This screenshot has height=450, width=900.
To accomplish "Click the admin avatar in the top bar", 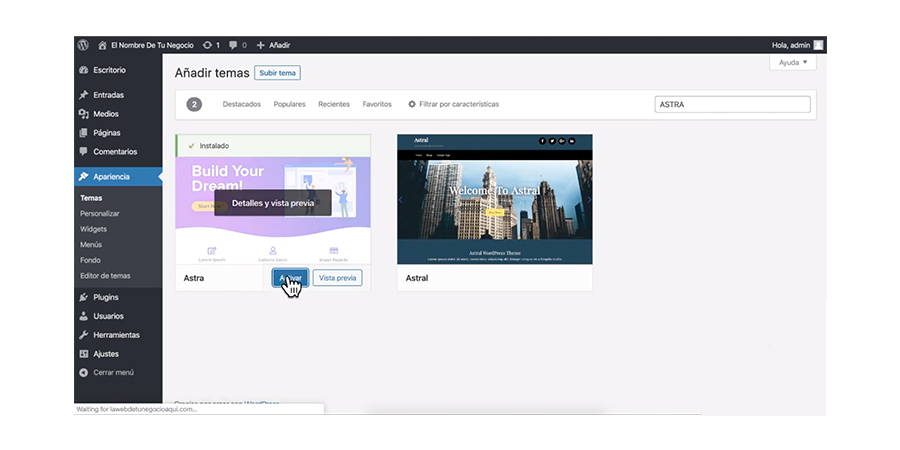I will (x=818, y=45).
